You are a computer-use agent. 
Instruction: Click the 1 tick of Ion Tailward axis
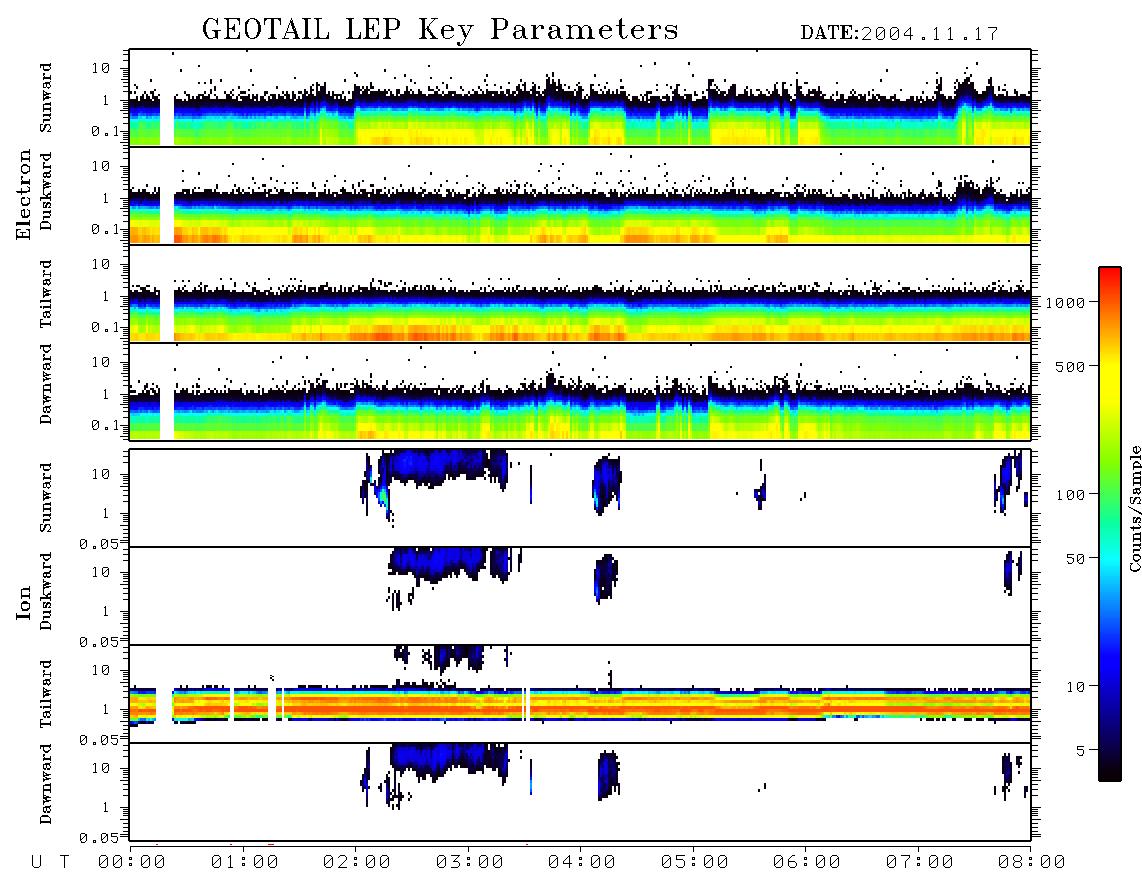pyautogui.click(x=106, y=710)
